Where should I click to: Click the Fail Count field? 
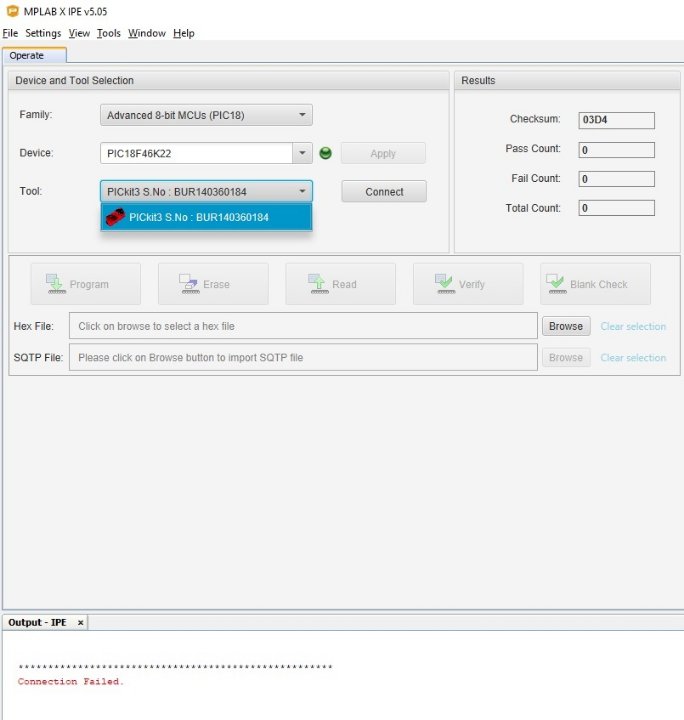click(617, 179)
